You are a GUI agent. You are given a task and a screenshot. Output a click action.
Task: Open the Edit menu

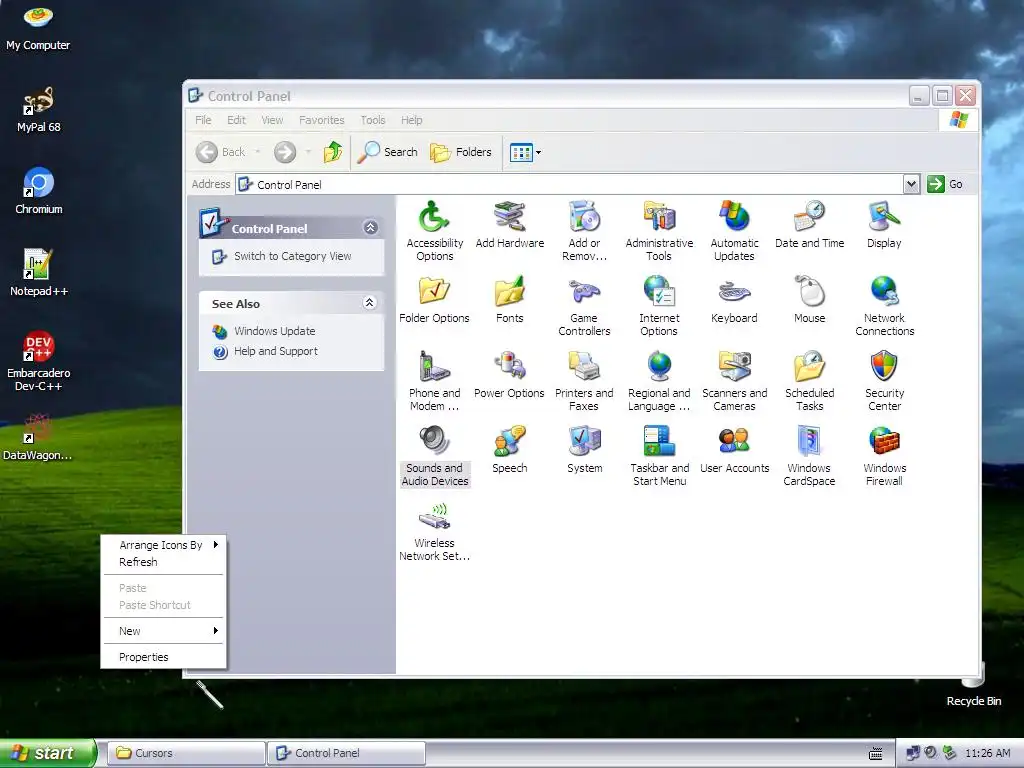pos(236,120)
